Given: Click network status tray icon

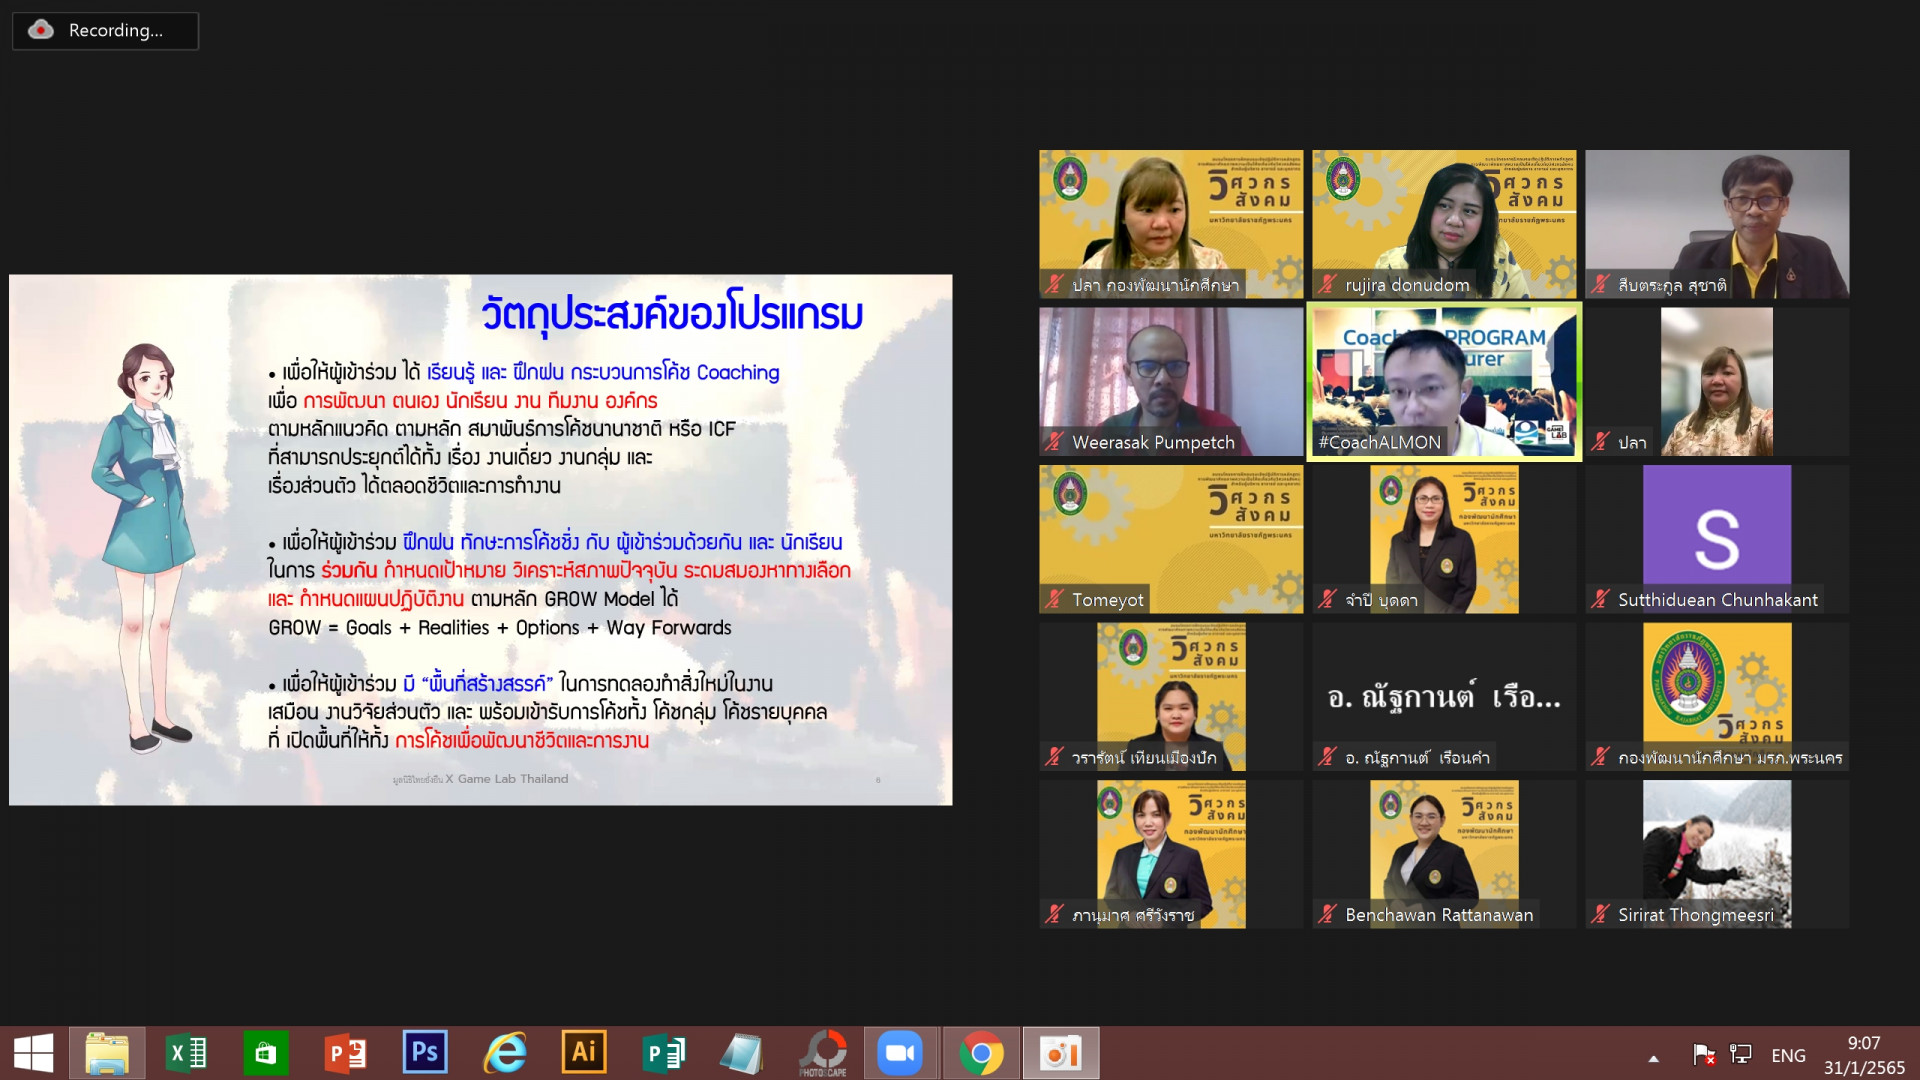Looking at the screenshot, I should tap(1741, 1054).
